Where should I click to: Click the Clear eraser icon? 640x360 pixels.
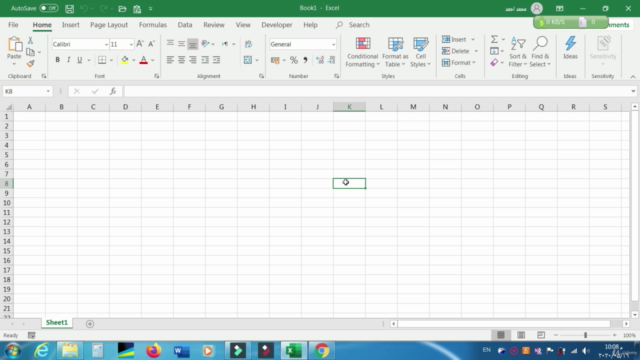pyautogui.click(x=494, y=62)
